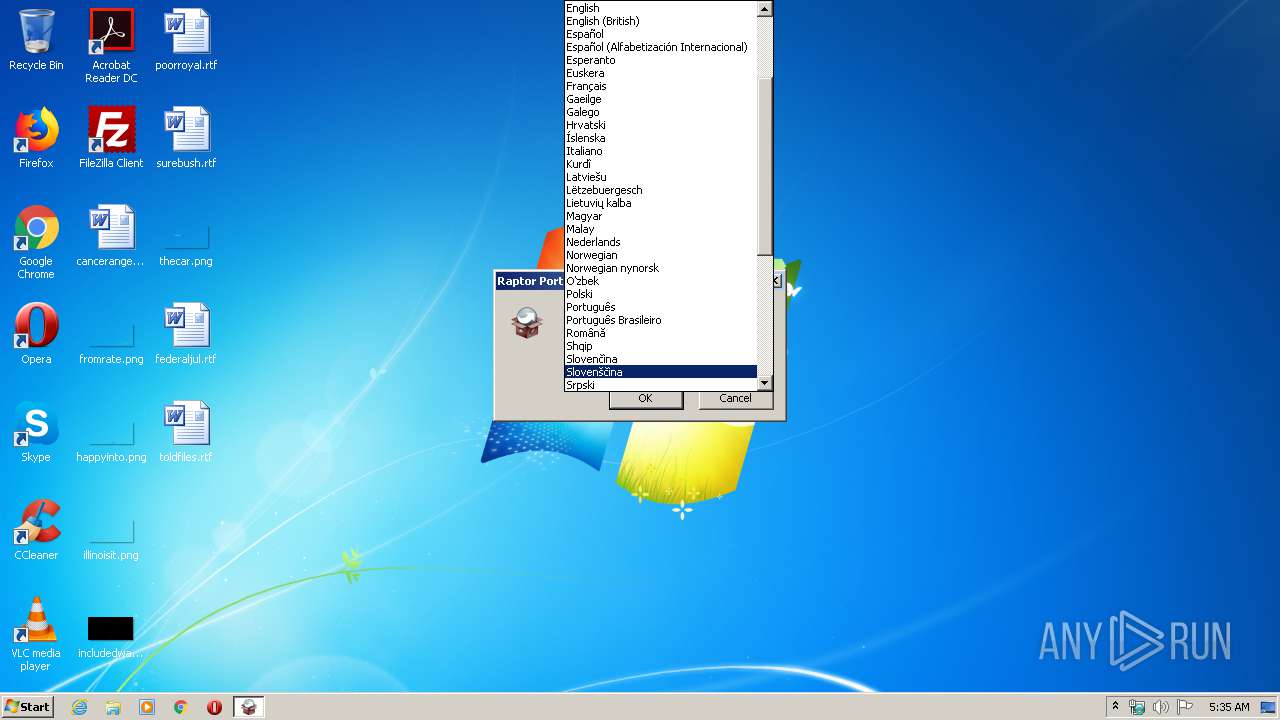Select Română language entry
This screenshot has width=1280, height=720.
click(661, 333)
